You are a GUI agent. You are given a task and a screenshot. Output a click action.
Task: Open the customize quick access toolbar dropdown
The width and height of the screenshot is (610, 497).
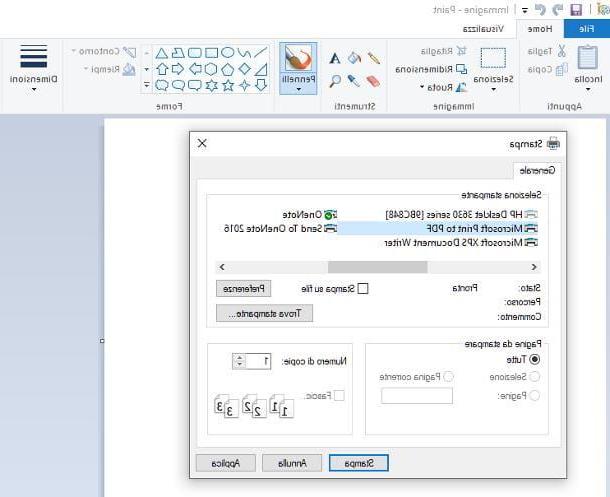(525, 10)
